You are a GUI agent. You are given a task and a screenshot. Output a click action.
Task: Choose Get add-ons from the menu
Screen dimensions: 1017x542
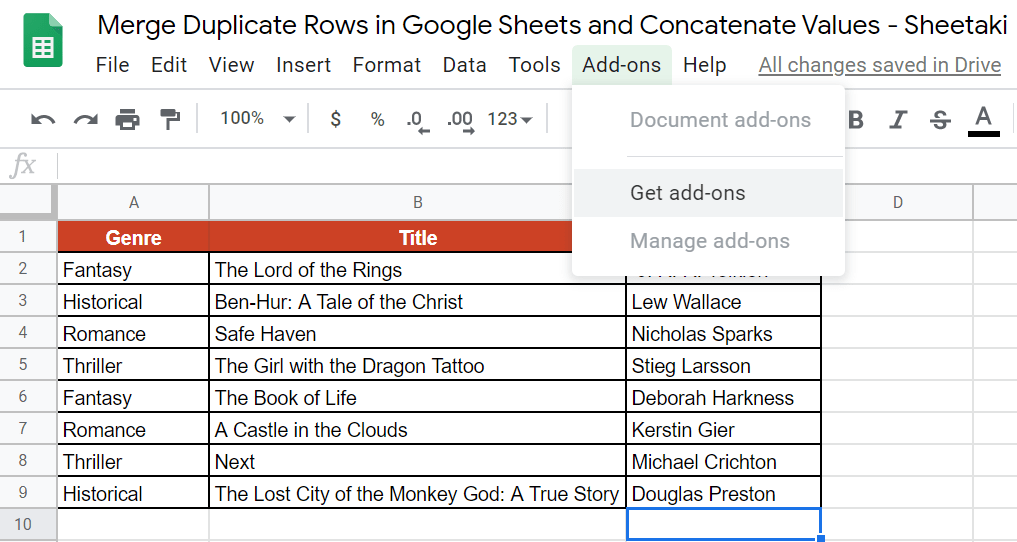tap(708, 193)
